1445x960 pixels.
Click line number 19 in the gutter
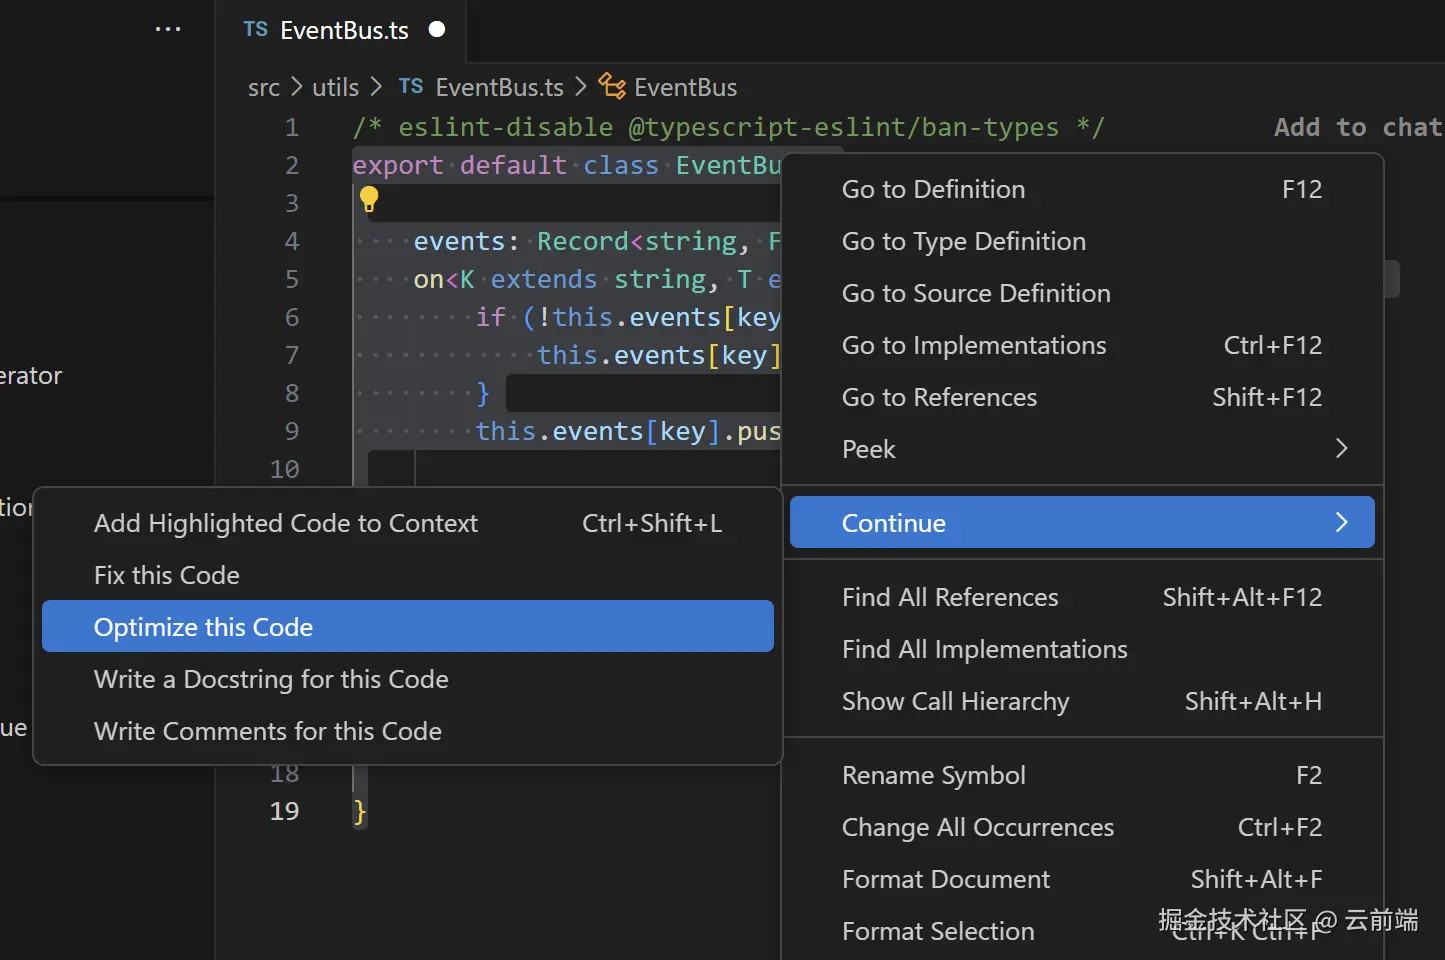pos(284,811)
